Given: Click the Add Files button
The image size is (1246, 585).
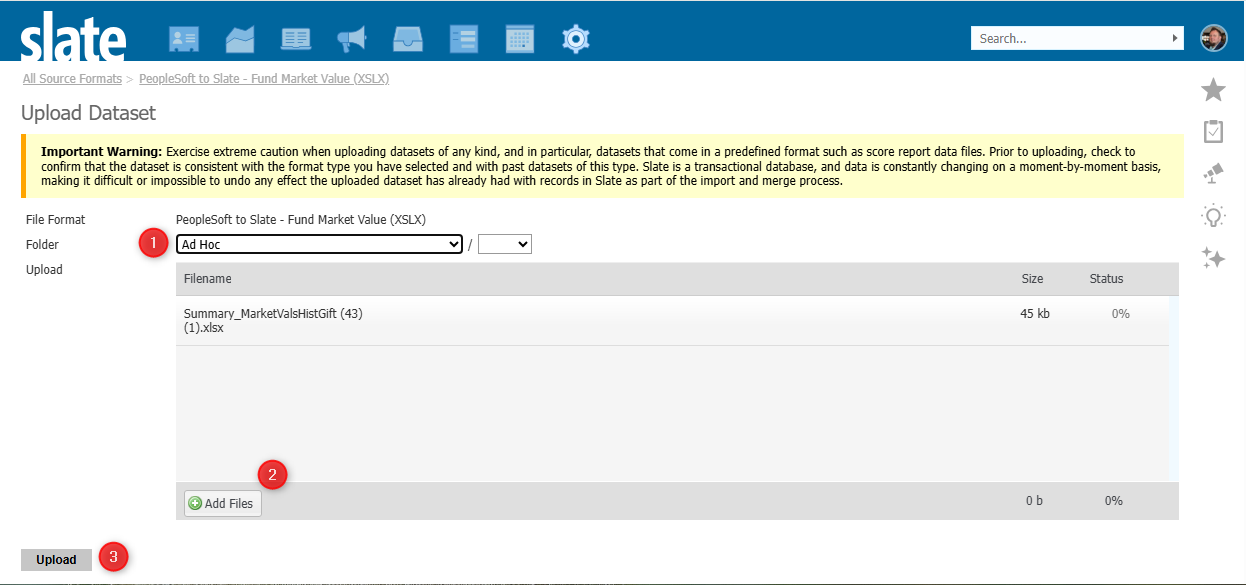Looking at the screenshot, I should (223, 503).
